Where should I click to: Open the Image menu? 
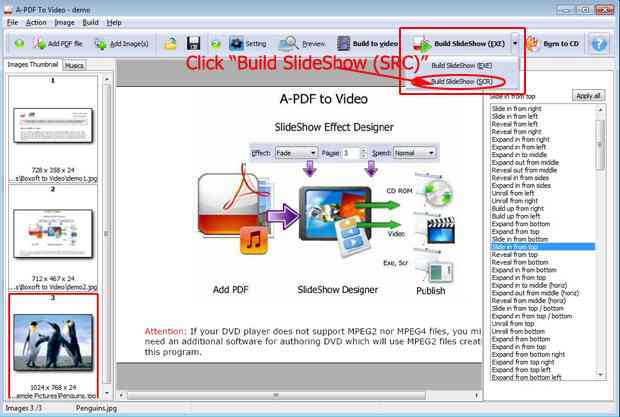(64, 23)
